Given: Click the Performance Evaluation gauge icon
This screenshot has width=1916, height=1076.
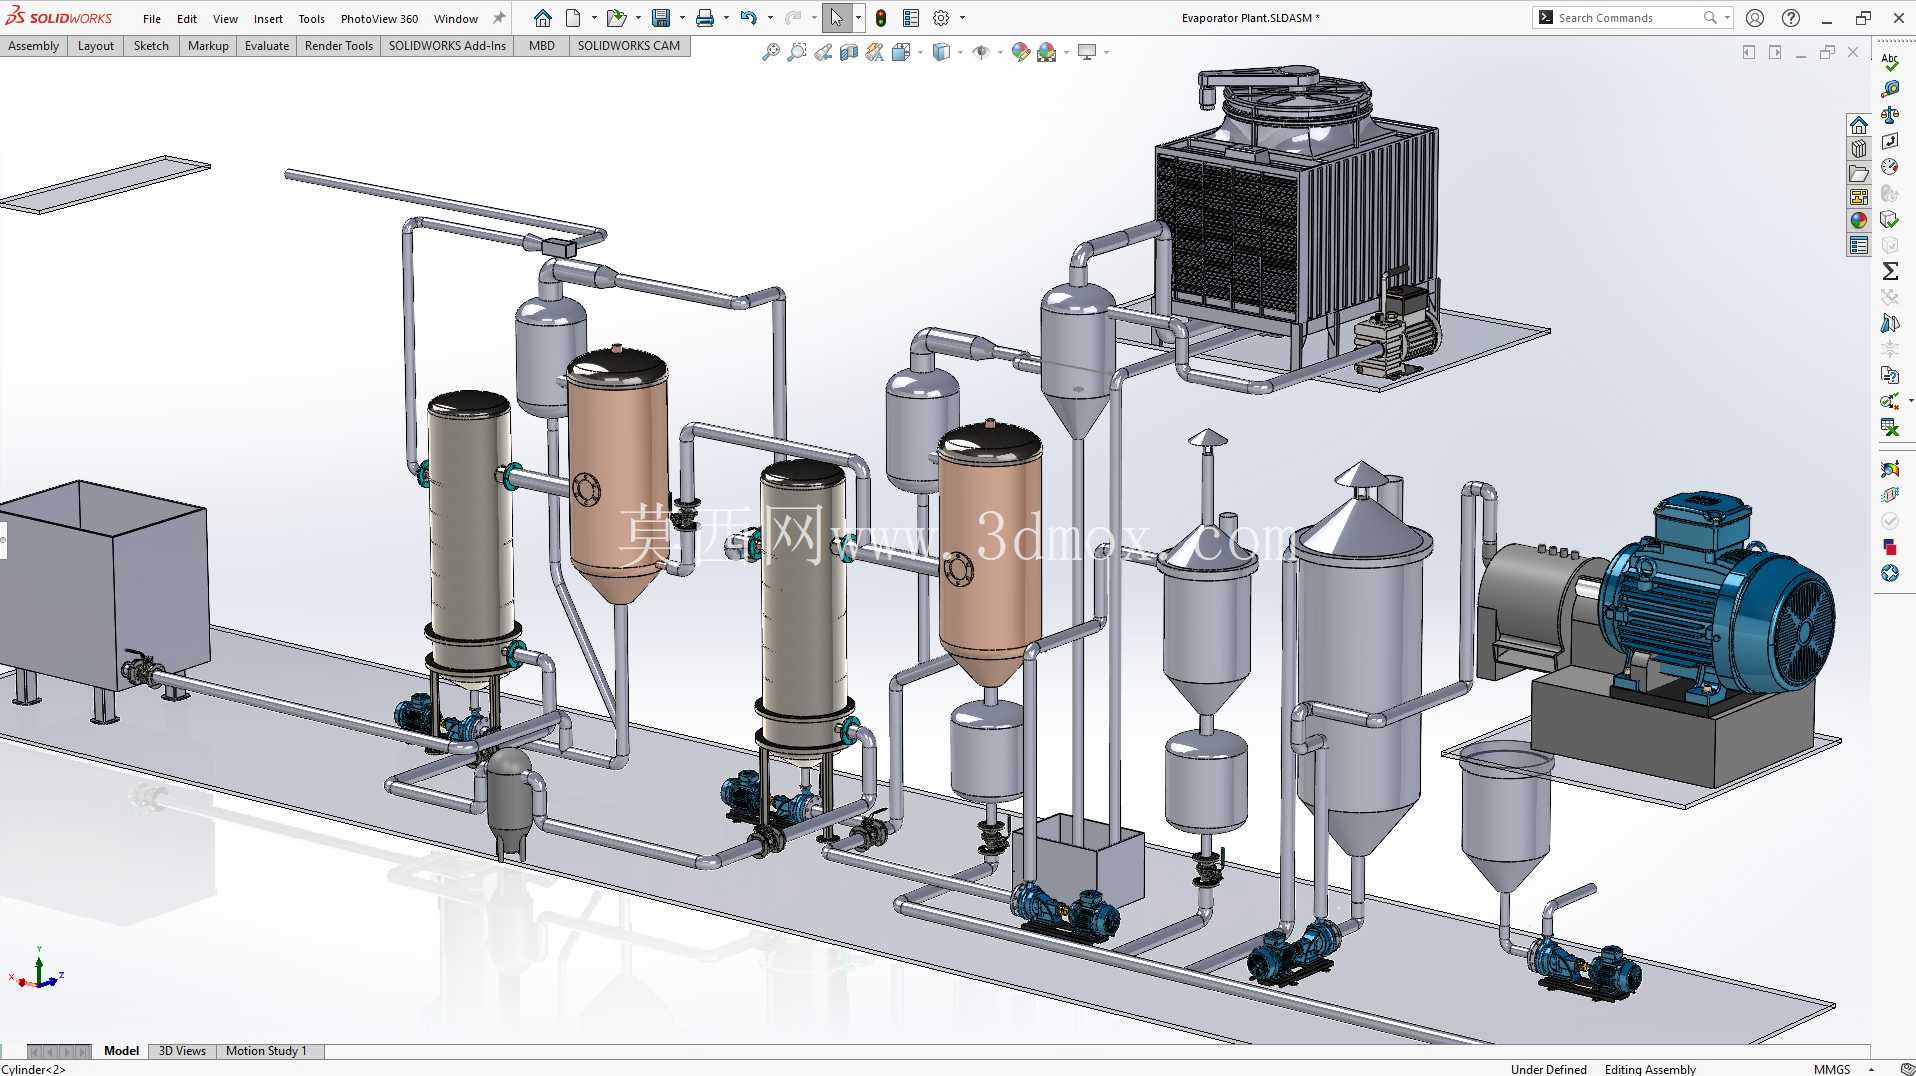Looking at the screenshot, I should [1890, 167].
